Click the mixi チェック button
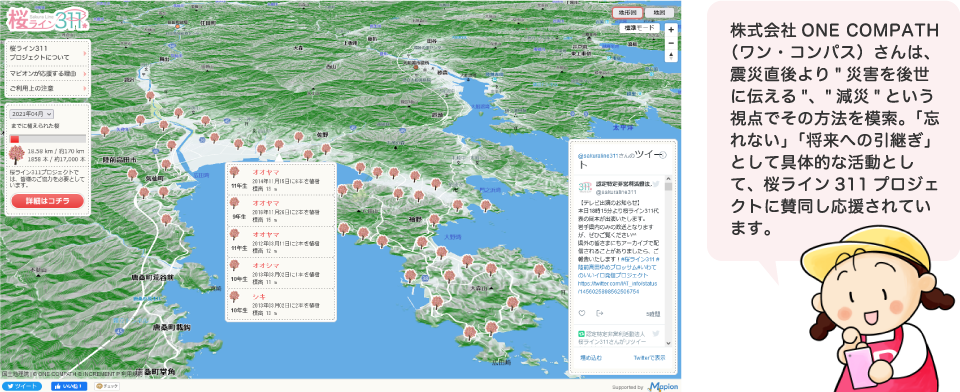The width and height of the screenshot is (960, 392). pos(107,386)
